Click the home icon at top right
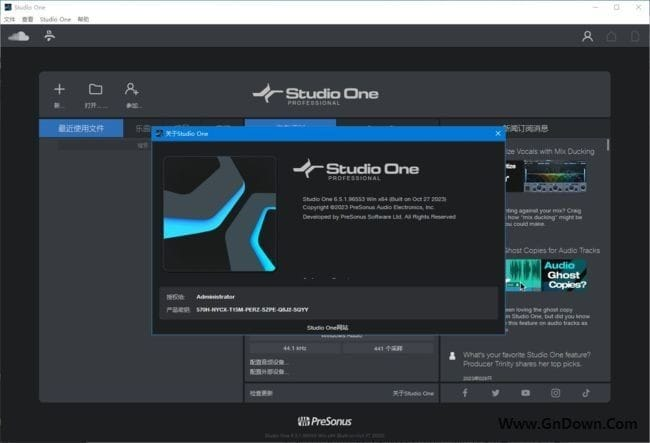This screenshot has height=443, width=650. (612, 37)
